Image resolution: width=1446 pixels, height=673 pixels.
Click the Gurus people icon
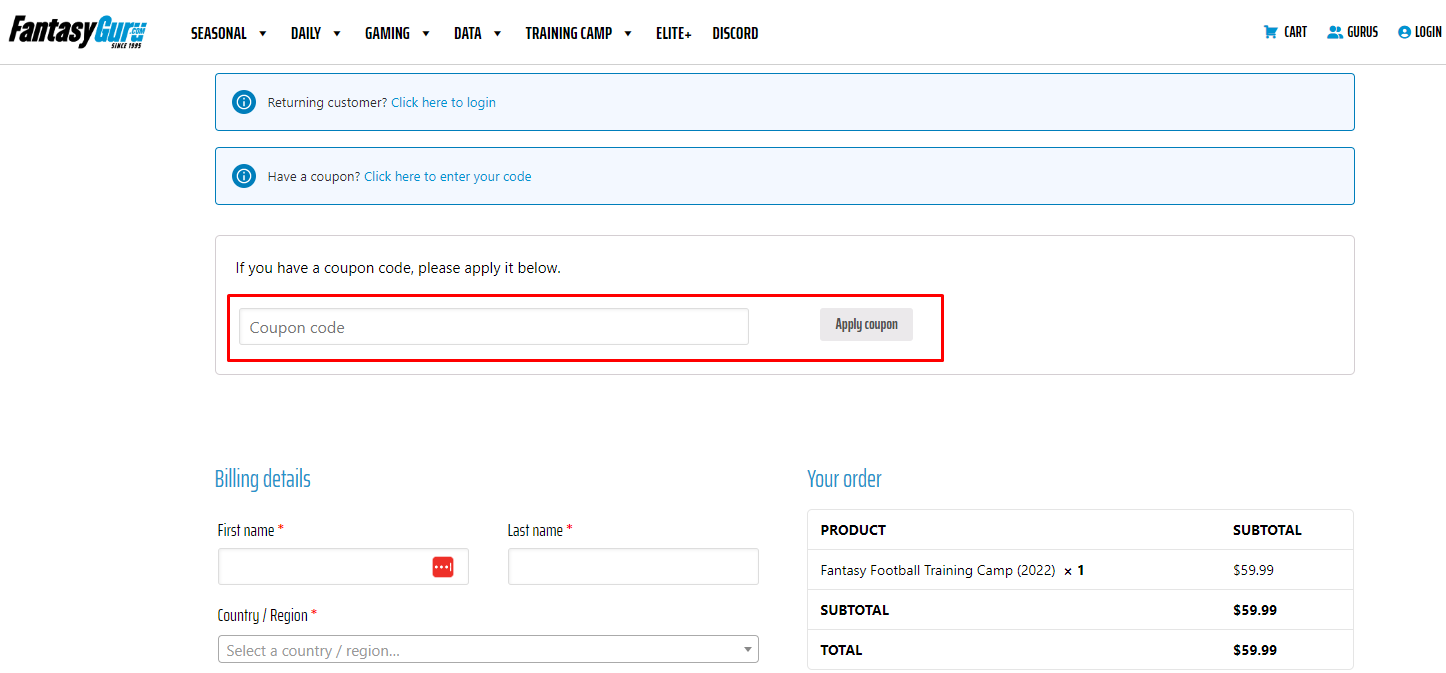(x=1335, y=32)
